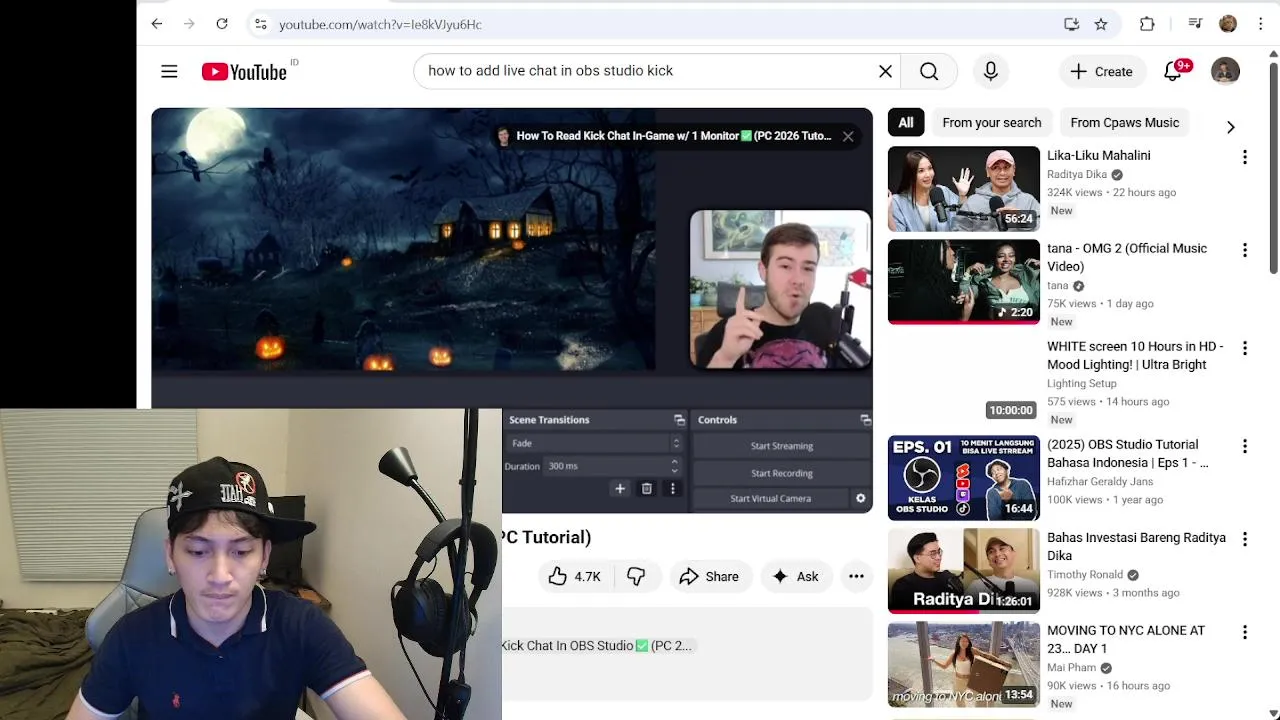The width and height of the screenshot is (1280, 720).
Task: Open the Chrome three-dot menu
Action: pyautogui.click(x=1260, y=24)
